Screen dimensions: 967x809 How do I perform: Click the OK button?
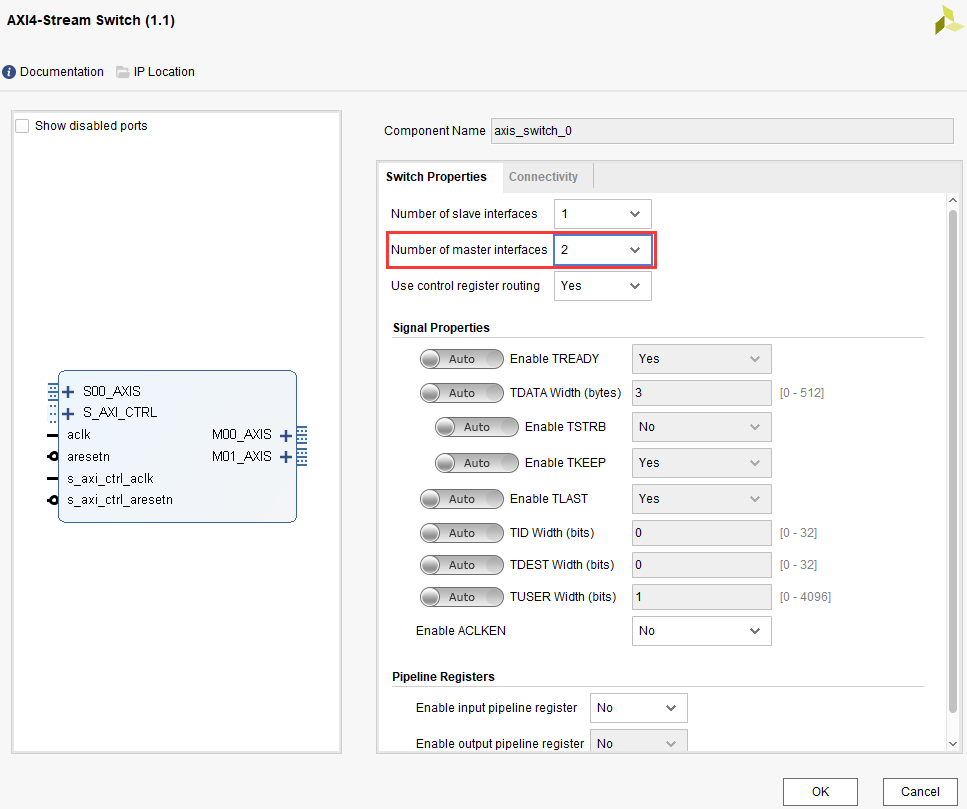tap(820, 791)
